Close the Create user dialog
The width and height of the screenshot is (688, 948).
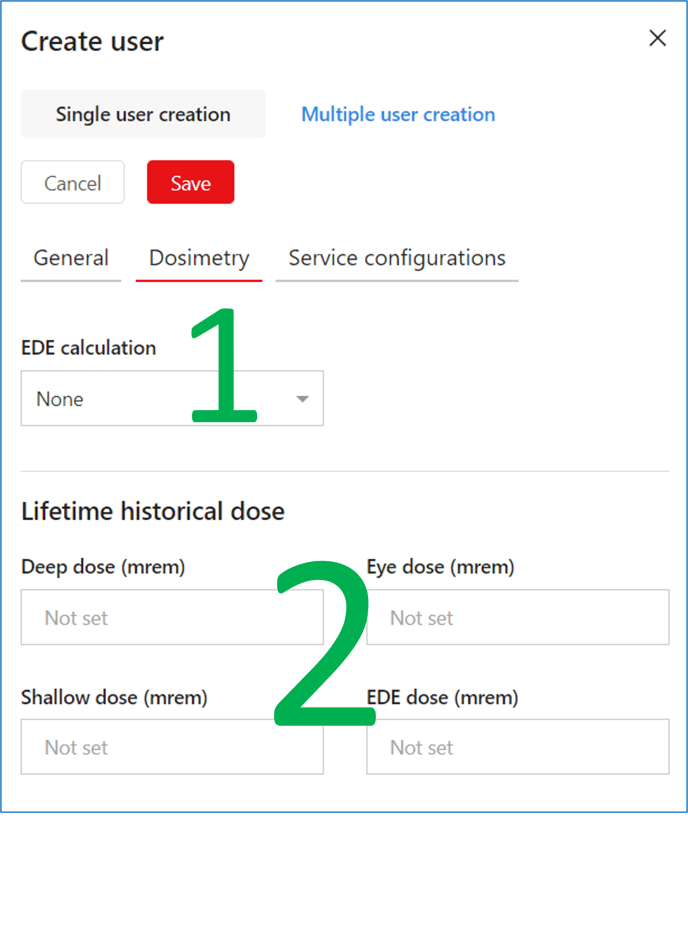[657, 39]
